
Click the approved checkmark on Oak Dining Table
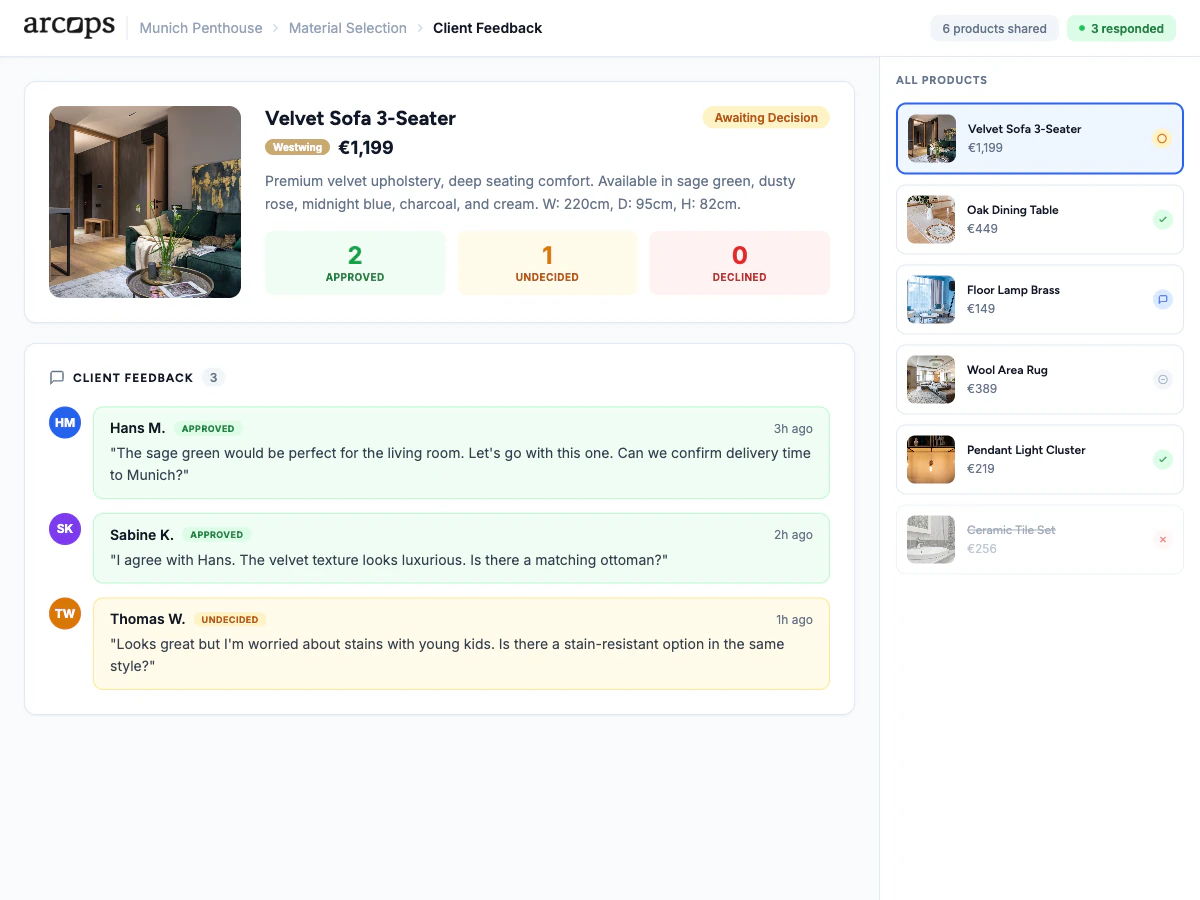(1162, 219)
